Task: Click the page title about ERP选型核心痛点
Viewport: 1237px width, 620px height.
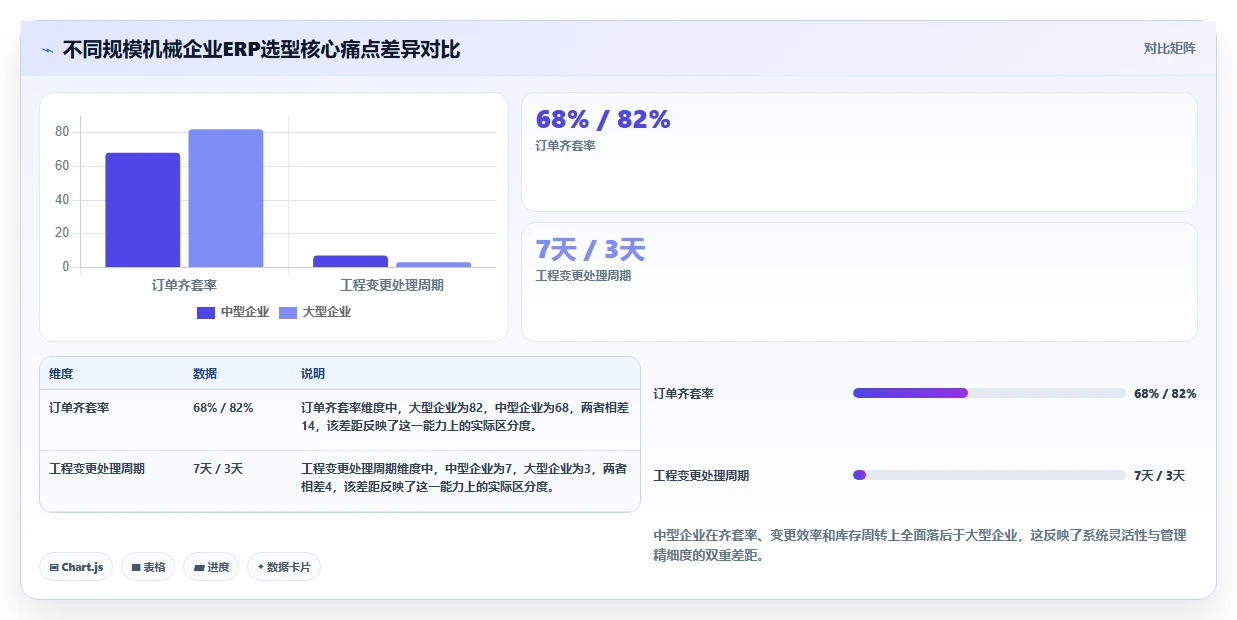Action: point(261,49)
